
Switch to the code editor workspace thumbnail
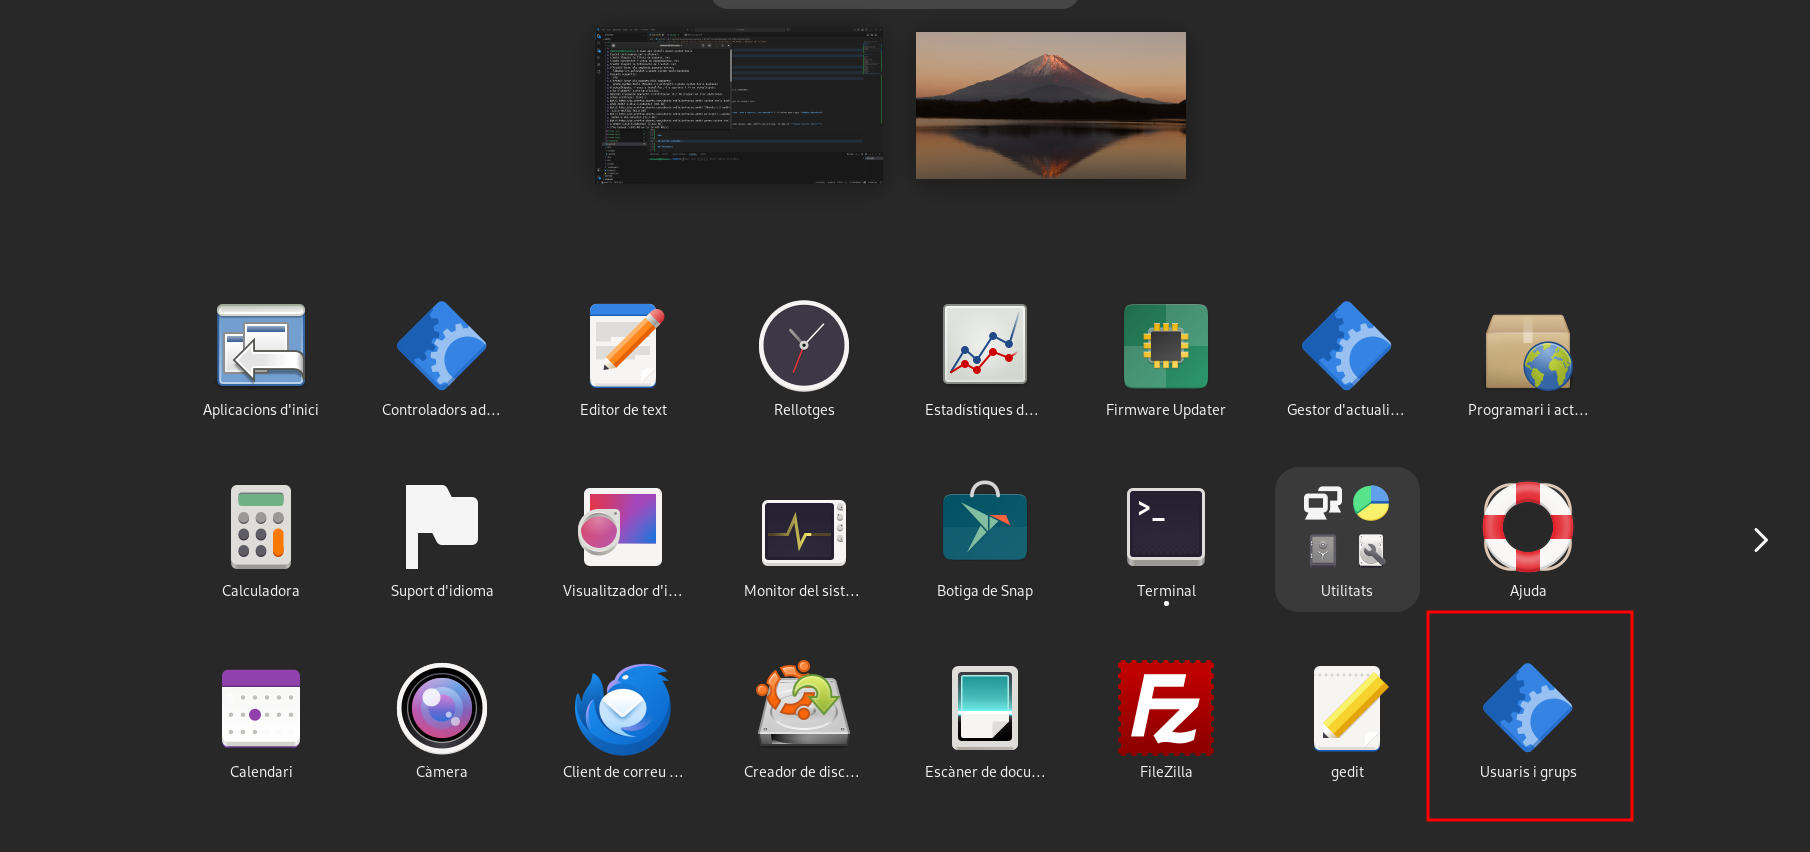point(739,105)
